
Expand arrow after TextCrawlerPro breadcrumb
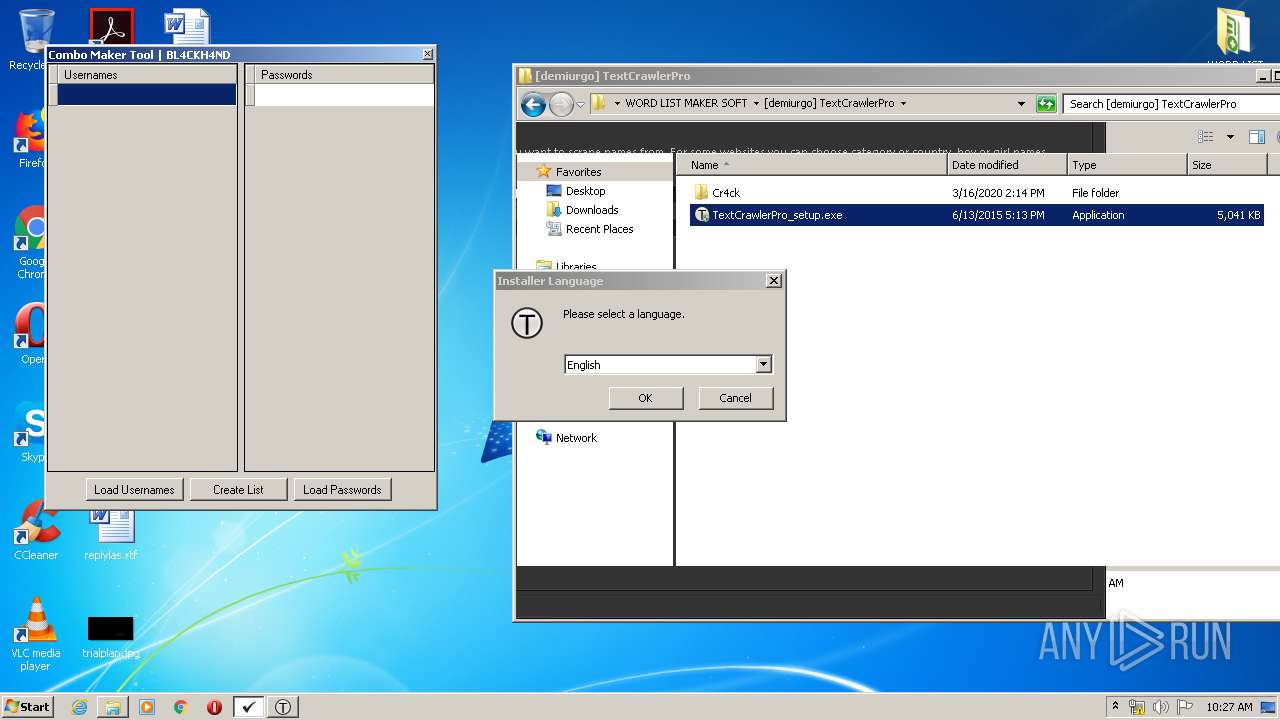click(903, 103)
